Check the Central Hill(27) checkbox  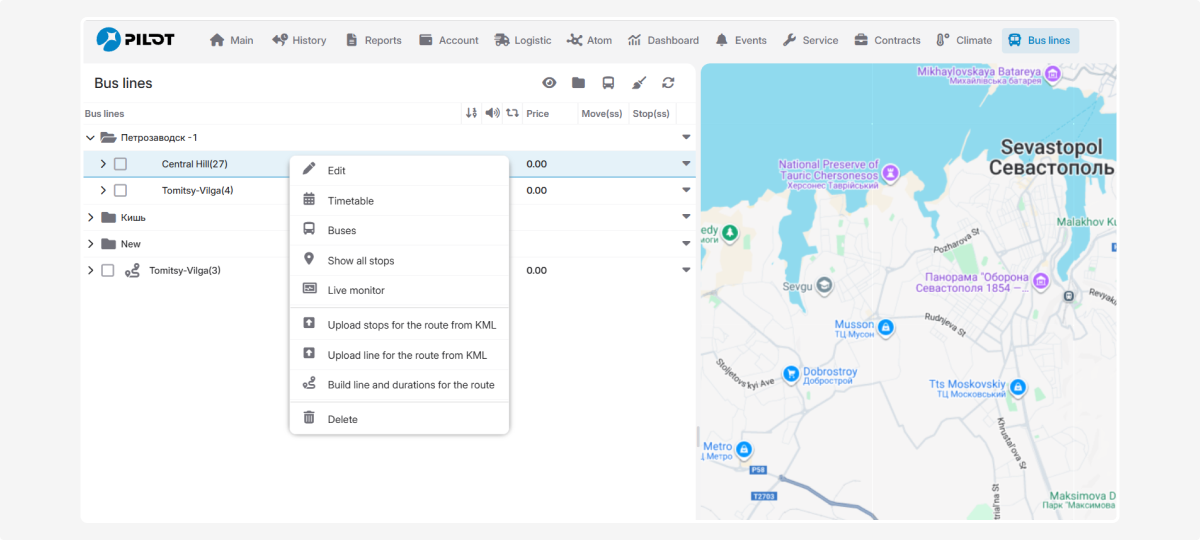coord(120,164)
